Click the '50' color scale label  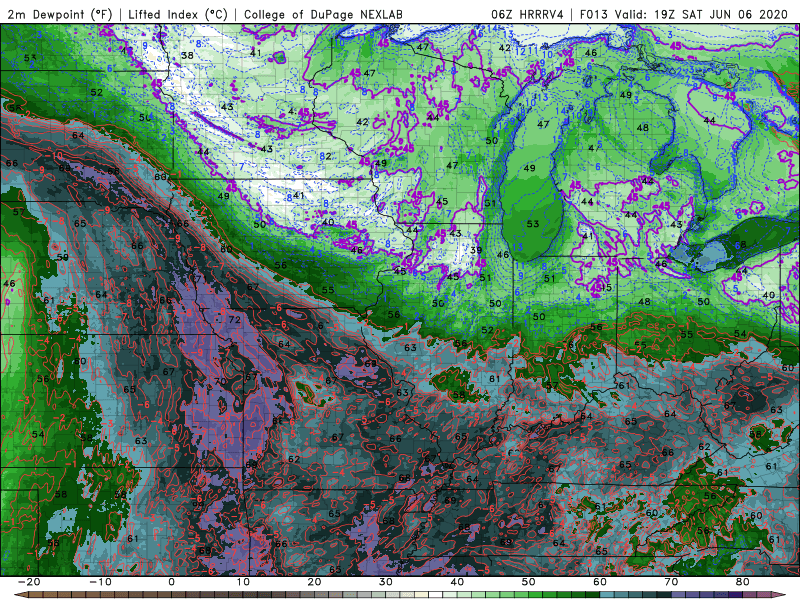529,582
